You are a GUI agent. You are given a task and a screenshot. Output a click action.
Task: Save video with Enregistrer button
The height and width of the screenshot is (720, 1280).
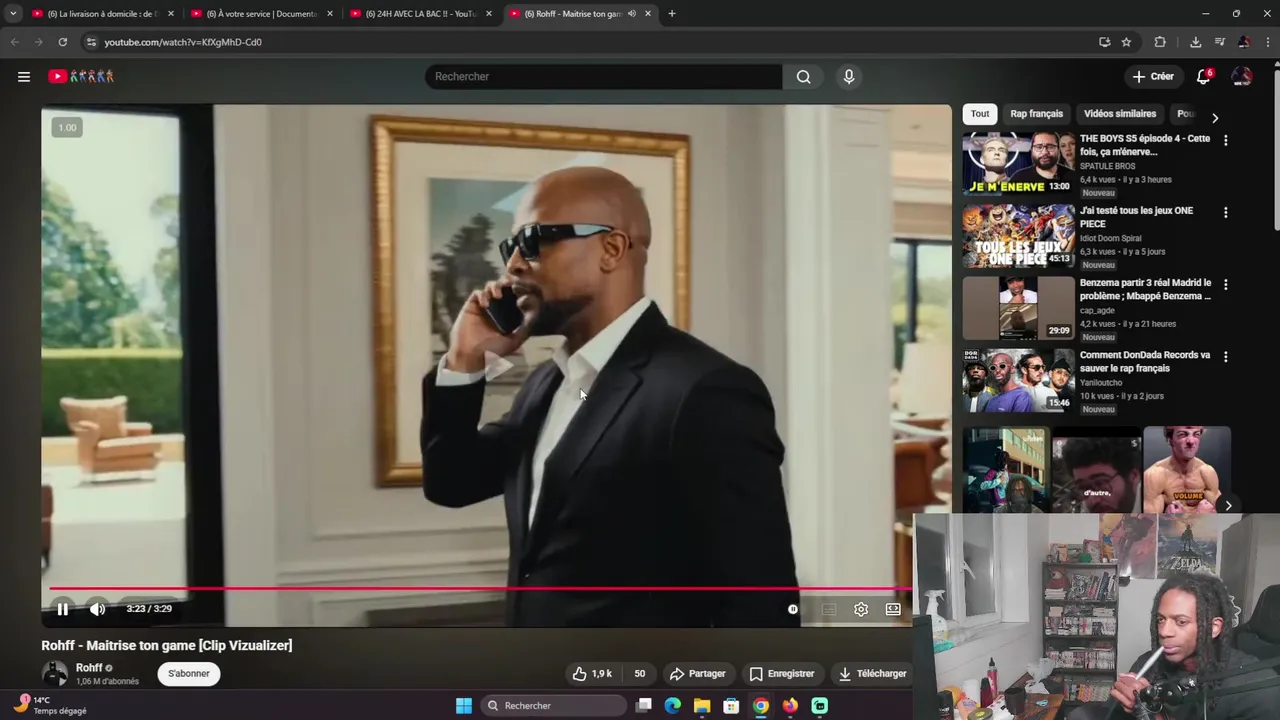coord(782,674)
